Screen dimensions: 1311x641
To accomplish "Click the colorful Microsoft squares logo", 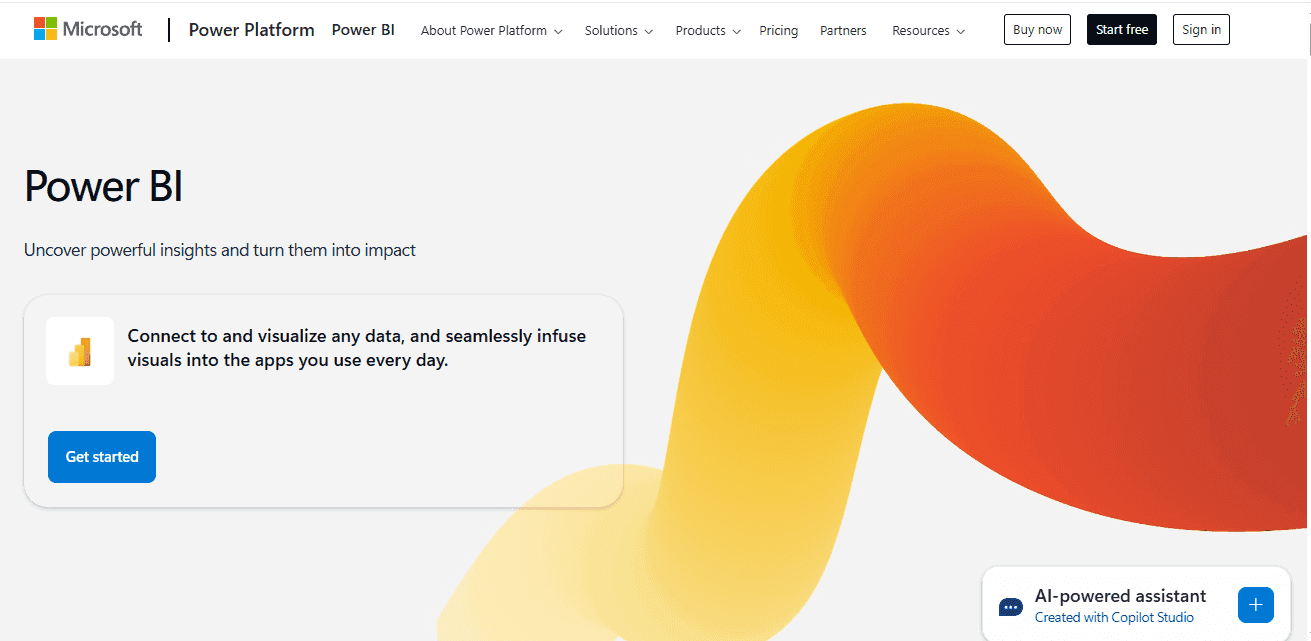I will [x=44, y=27].
